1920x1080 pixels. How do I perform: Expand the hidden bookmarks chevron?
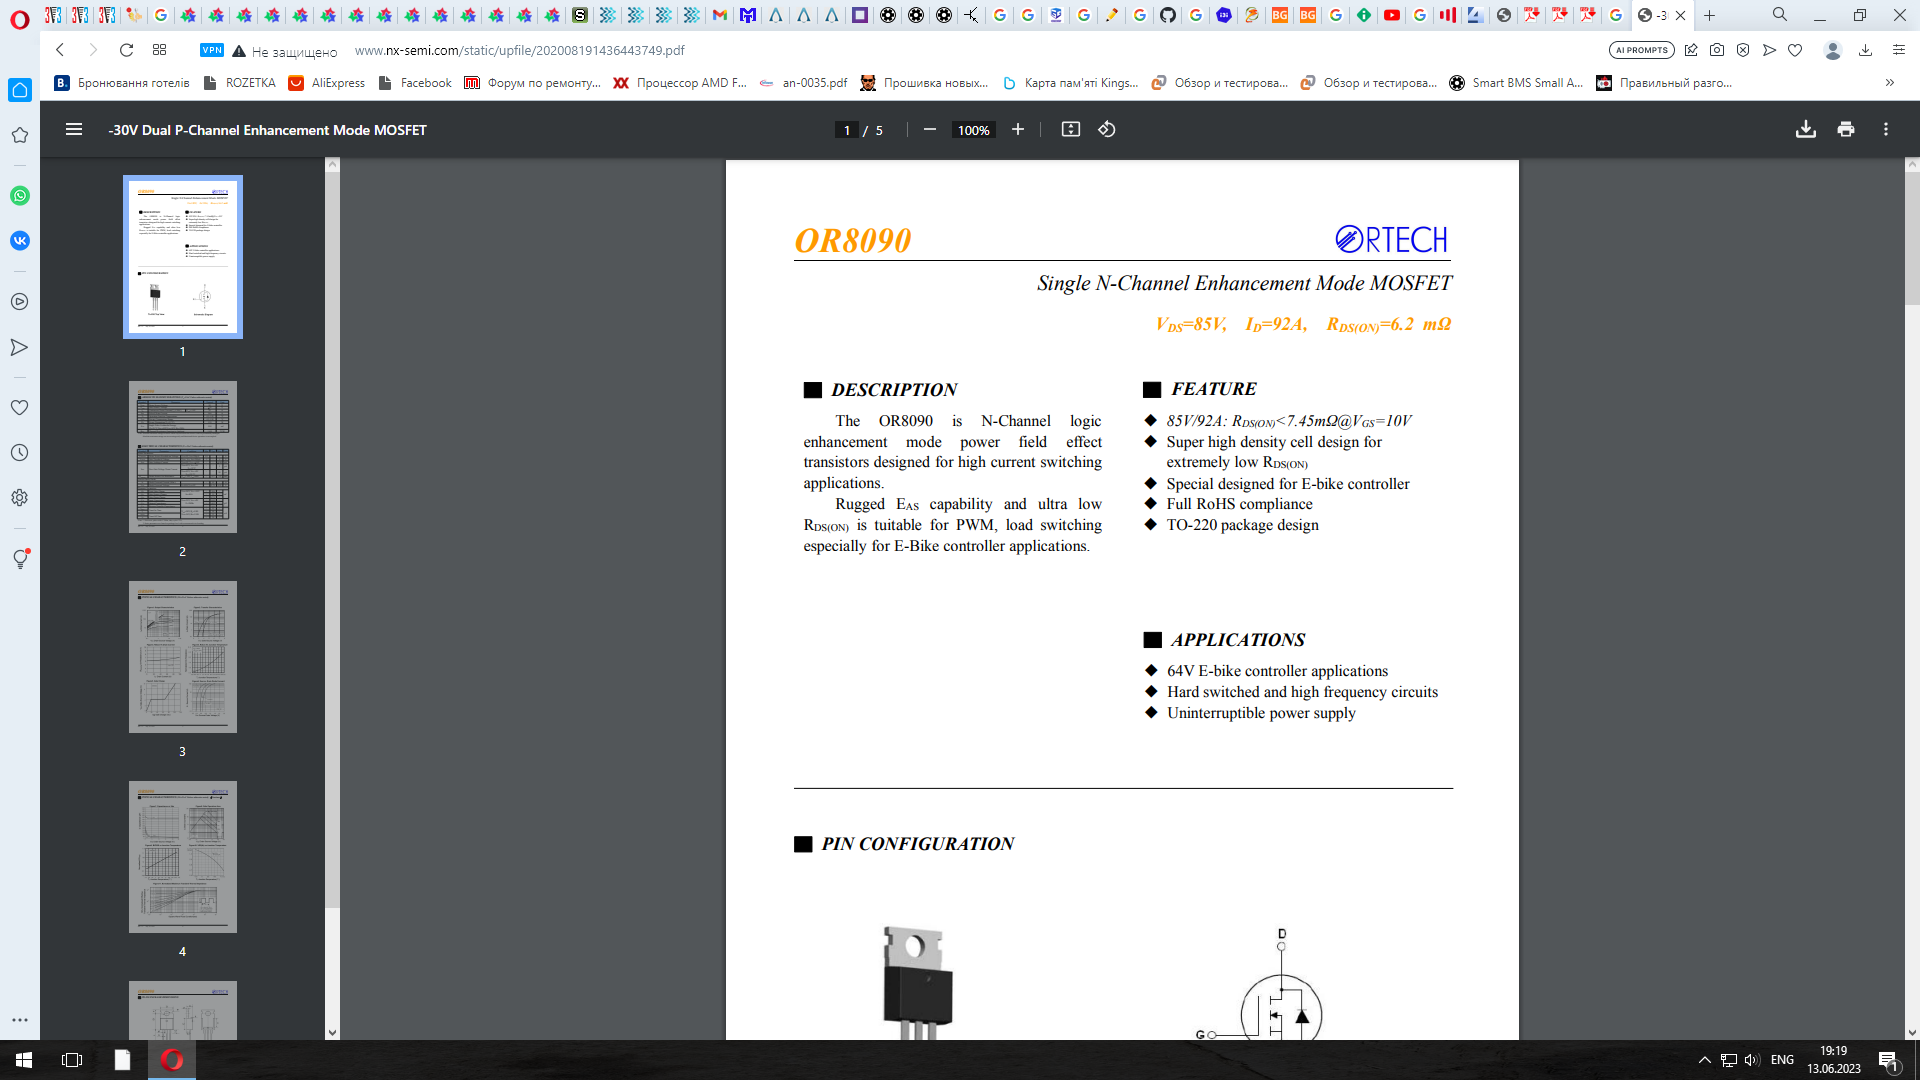pyautogui.click(x=1890, y=83)
